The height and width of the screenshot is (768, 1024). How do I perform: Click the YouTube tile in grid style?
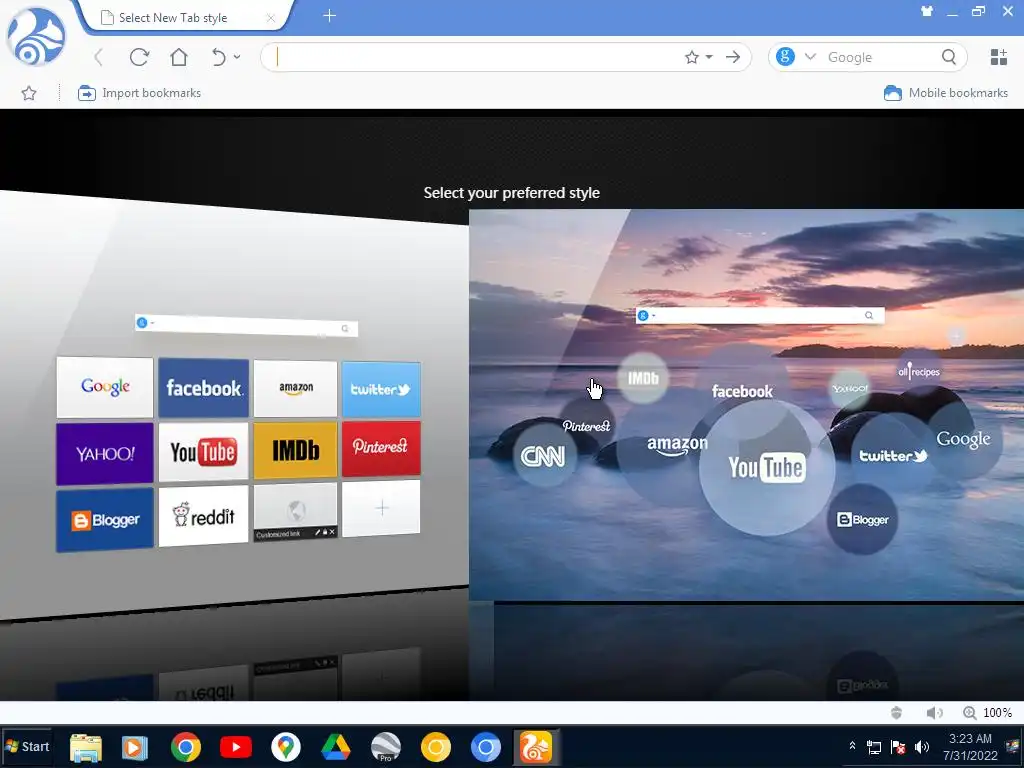204,452
